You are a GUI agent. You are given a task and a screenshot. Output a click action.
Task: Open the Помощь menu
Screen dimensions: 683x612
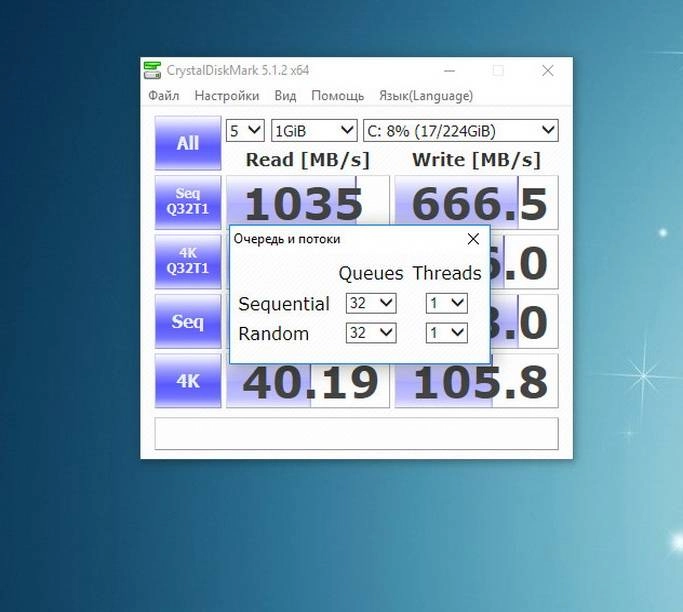338,96
